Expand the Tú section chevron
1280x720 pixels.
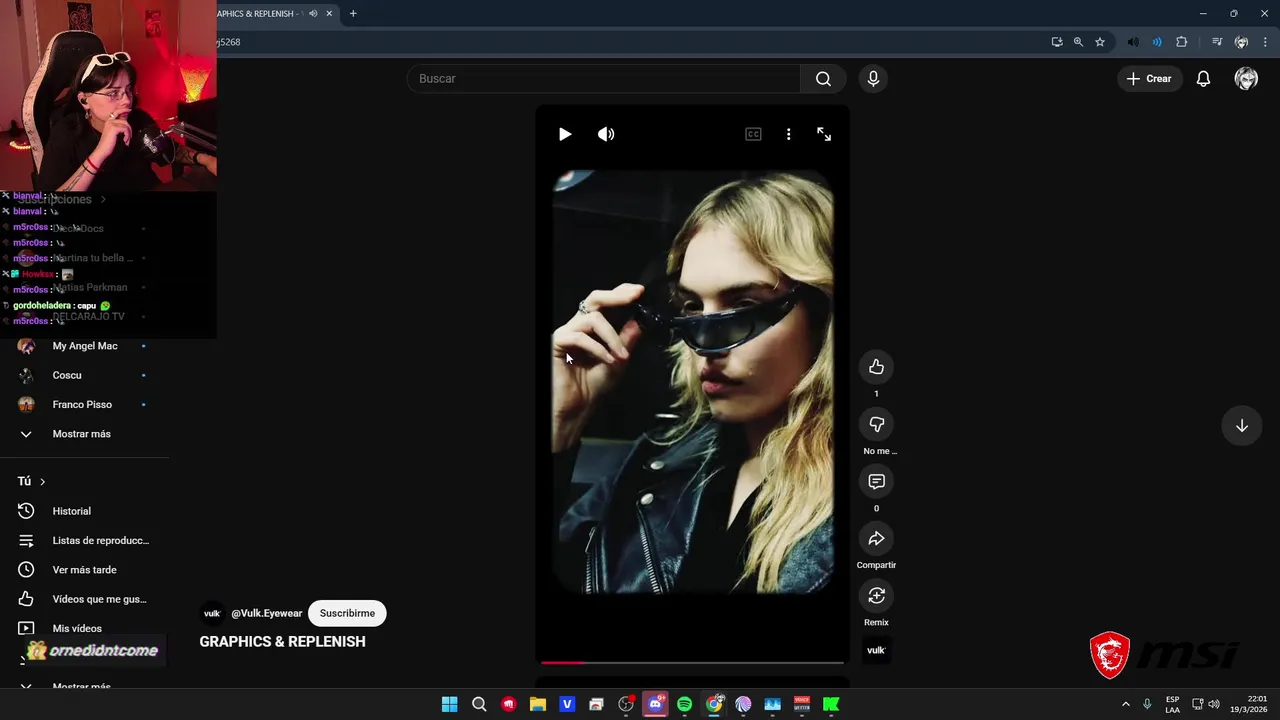click(x=42, y=482)
